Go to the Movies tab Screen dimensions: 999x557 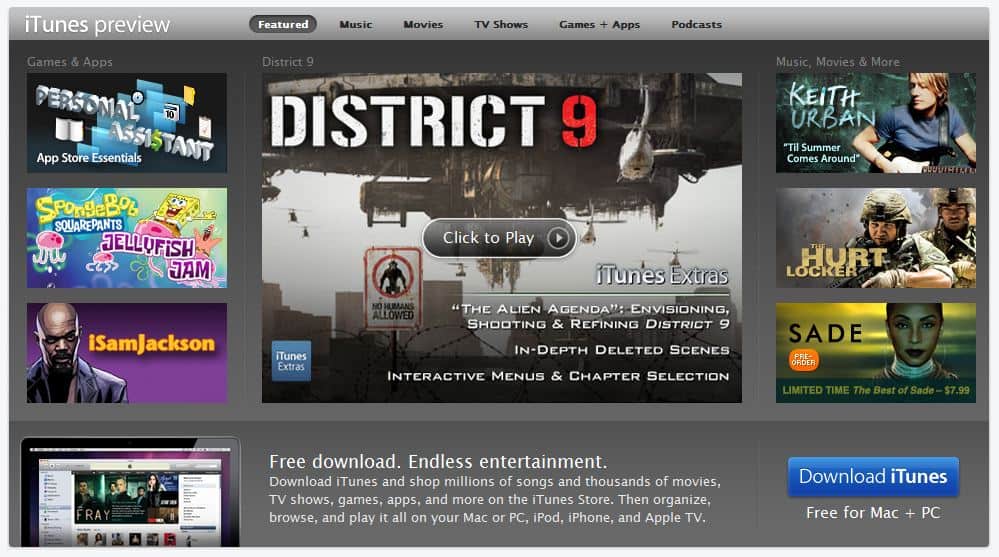423,25
